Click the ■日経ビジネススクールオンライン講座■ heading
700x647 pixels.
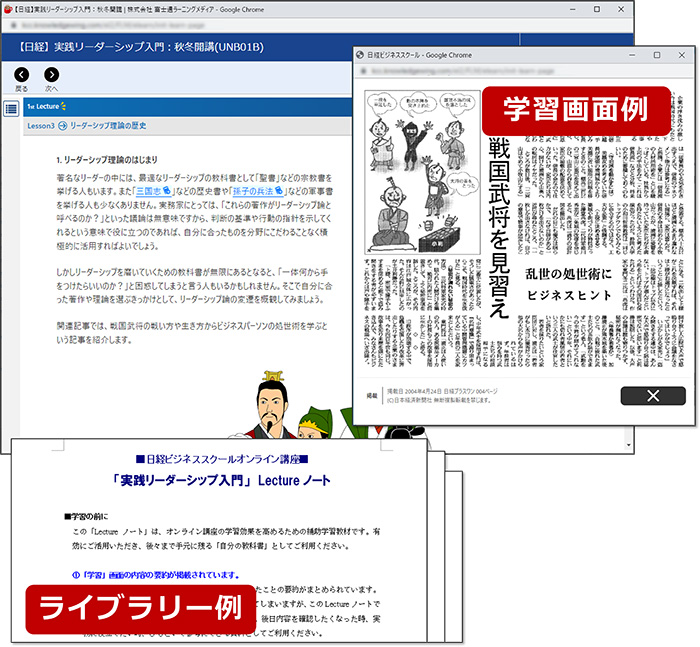pos(222,459)
